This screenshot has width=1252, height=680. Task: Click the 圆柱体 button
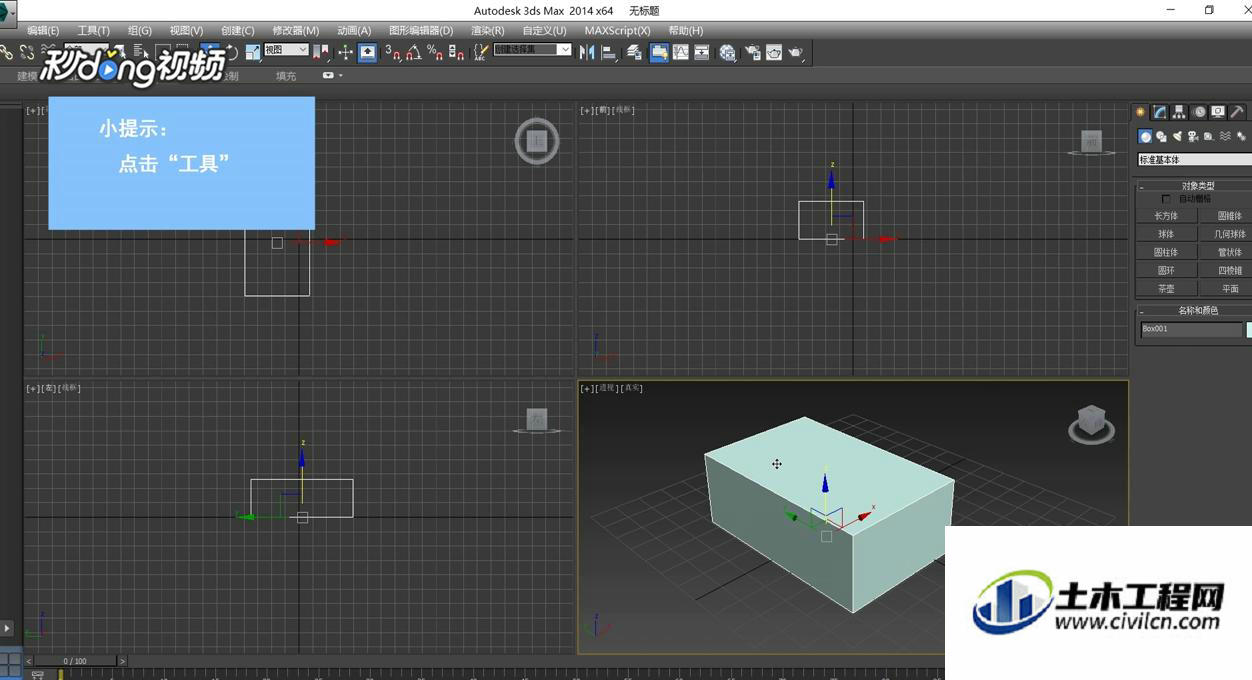click(x=1166, y=252)
